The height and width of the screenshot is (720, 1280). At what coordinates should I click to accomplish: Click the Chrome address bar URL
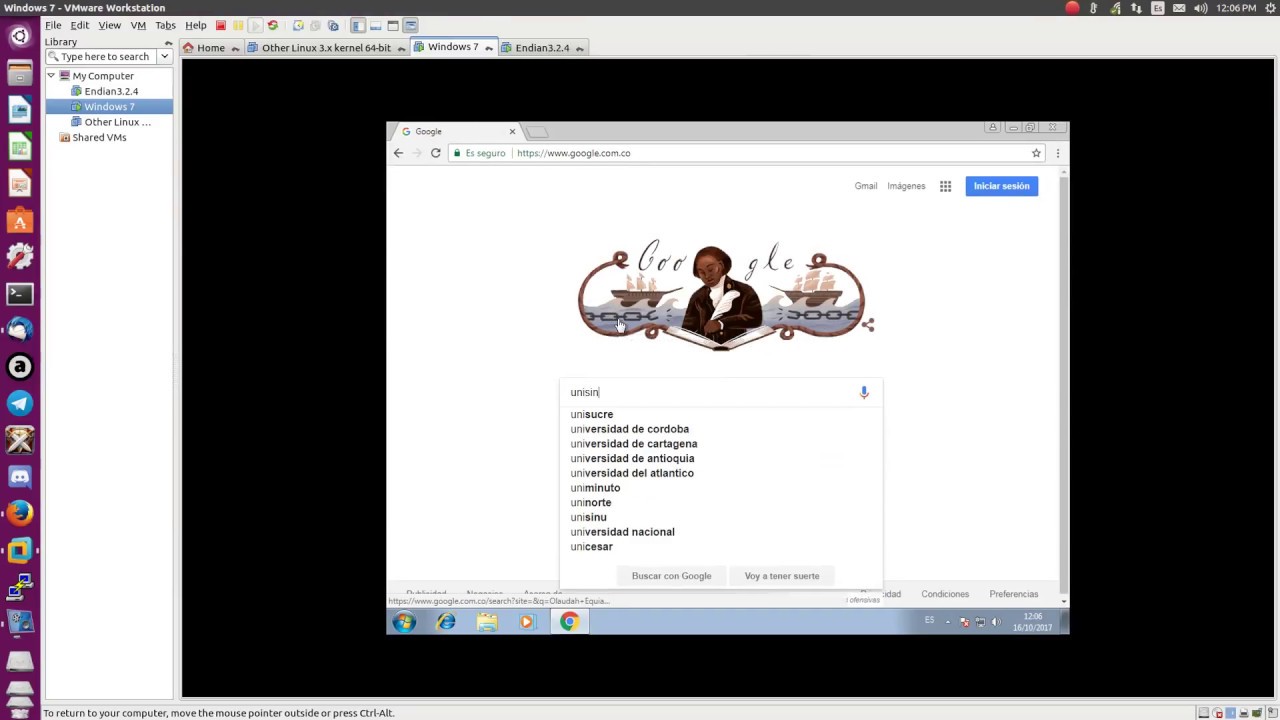click(573, 153)
